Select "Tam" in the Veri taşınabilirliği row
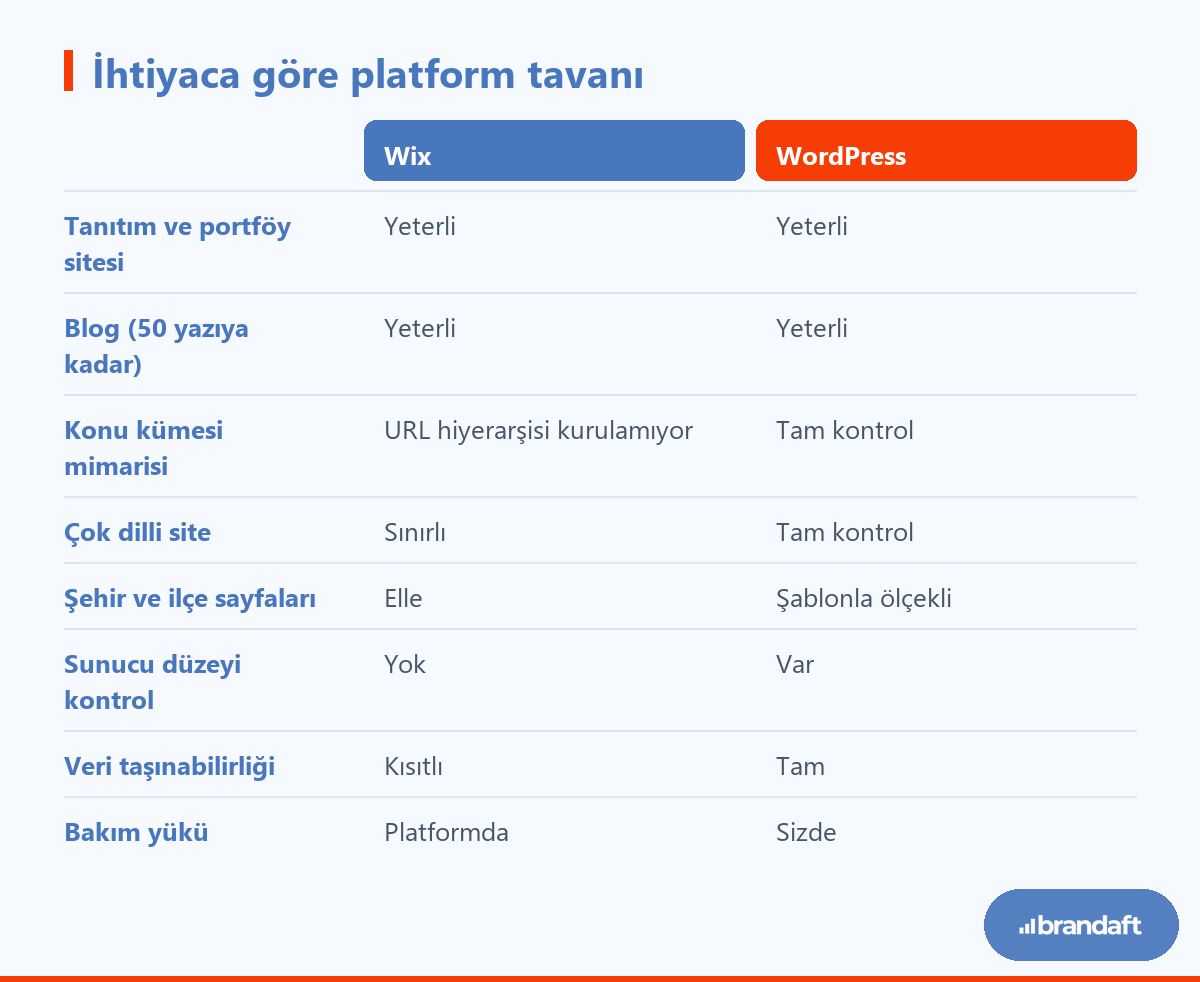1200x982 pixels. tap(800, 766)
